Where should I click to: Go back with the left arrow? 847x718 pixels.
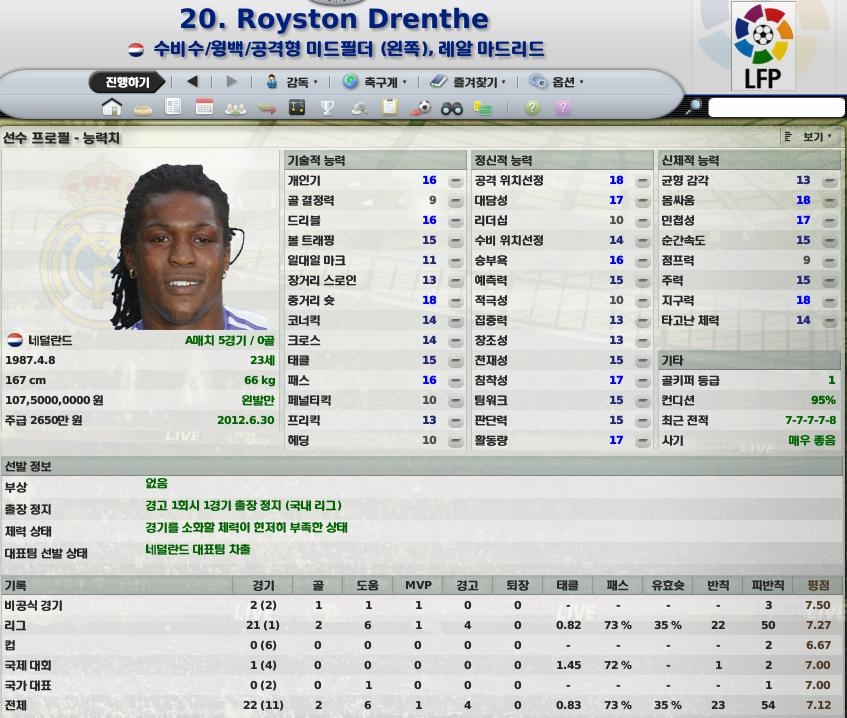(192, 82)
